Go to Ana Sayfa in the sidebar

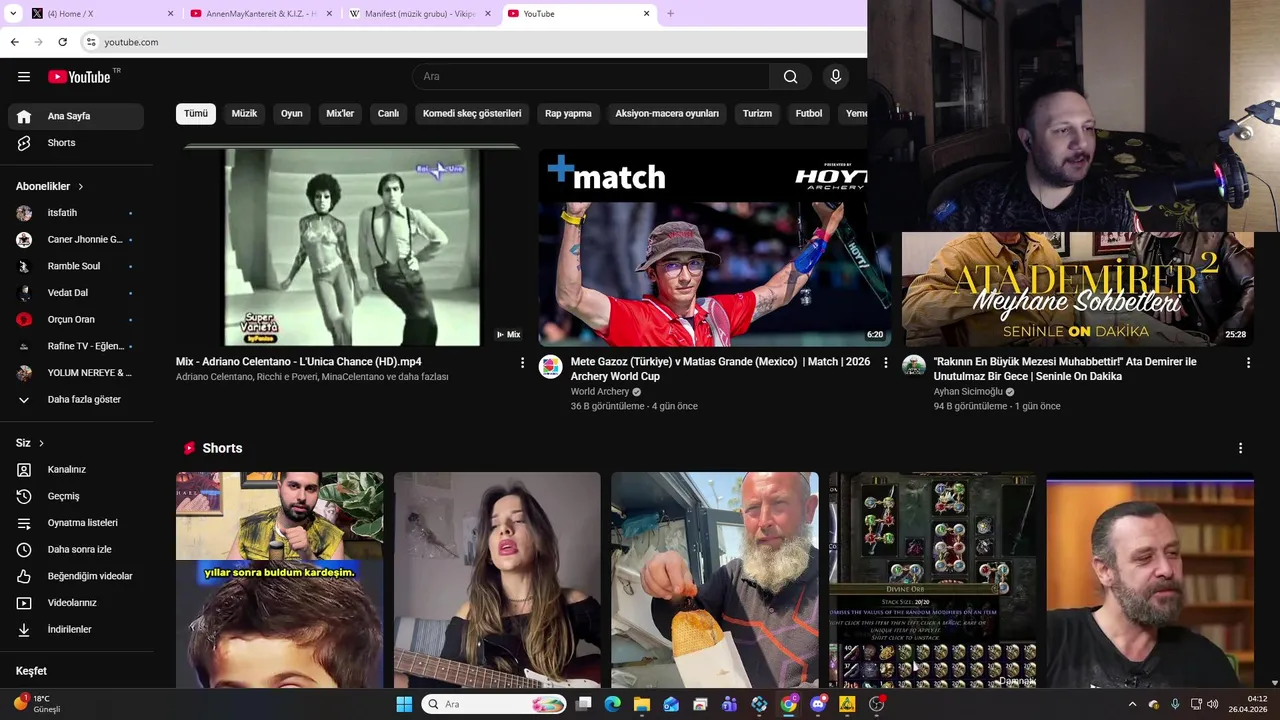[x=76, y=116]
